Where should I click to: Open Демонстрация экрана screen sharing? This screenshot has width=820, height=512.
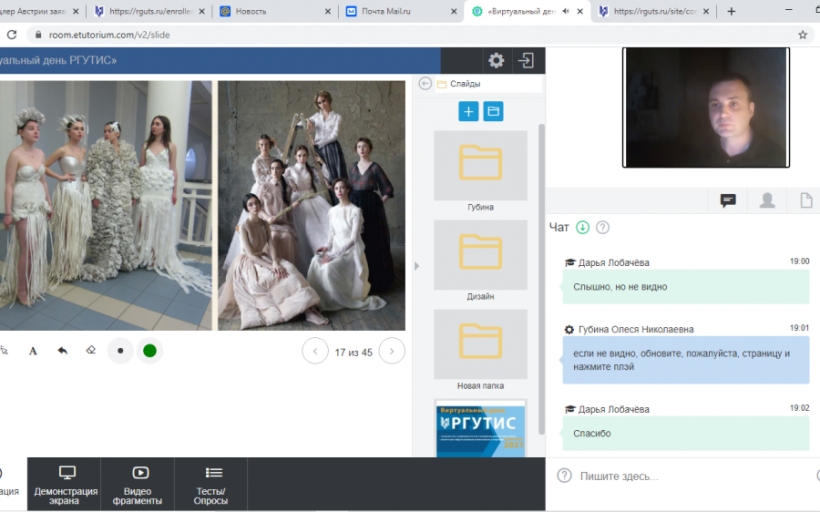pyautogui.click(x=64, y=485)
